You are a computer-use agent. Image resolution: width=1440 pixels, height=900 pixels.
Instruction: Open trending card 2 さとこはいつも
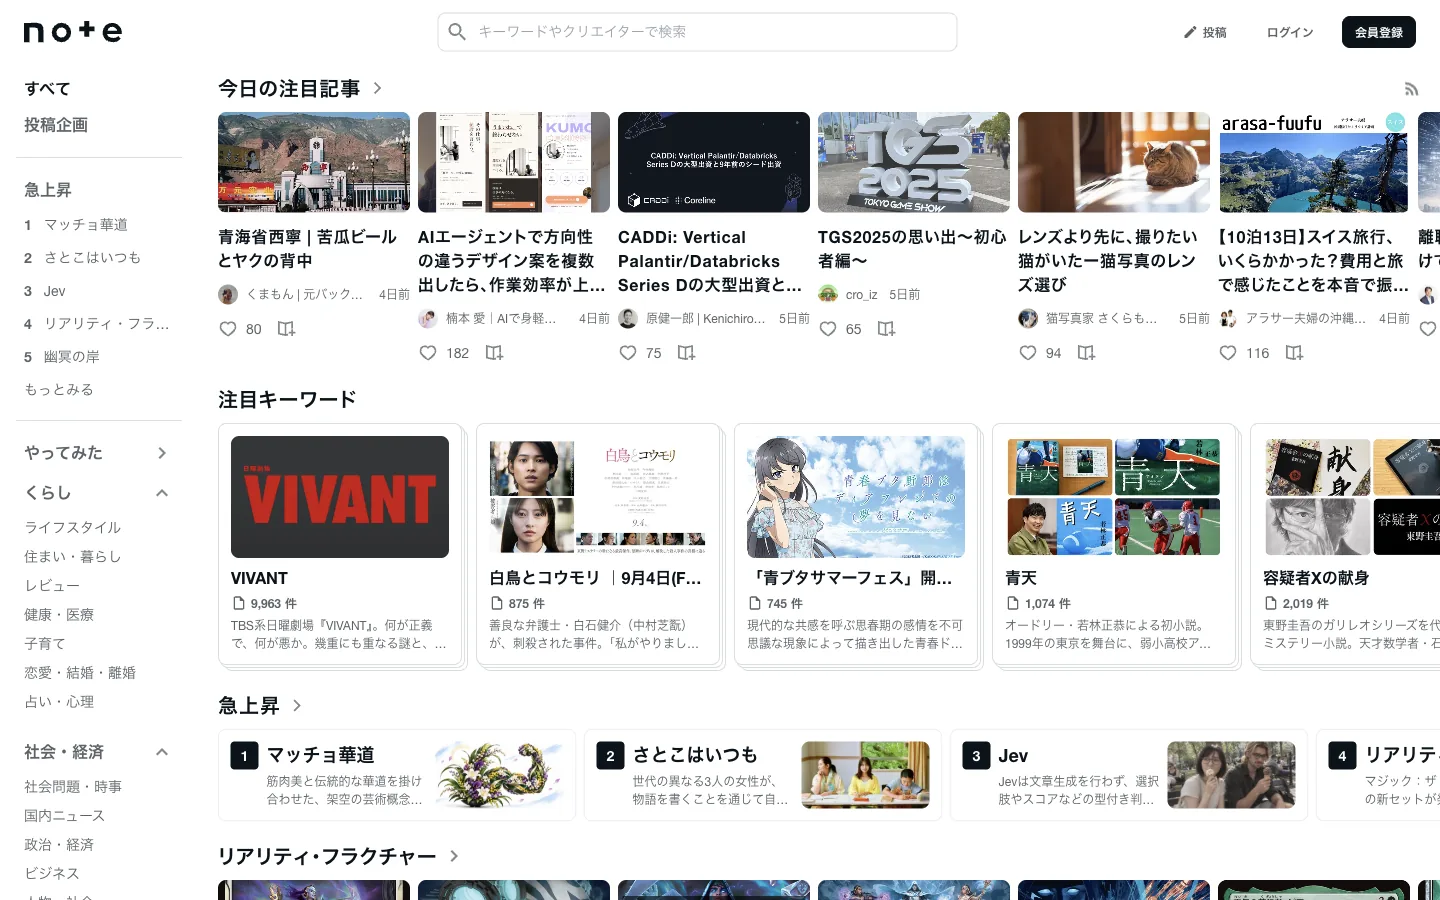763,775
